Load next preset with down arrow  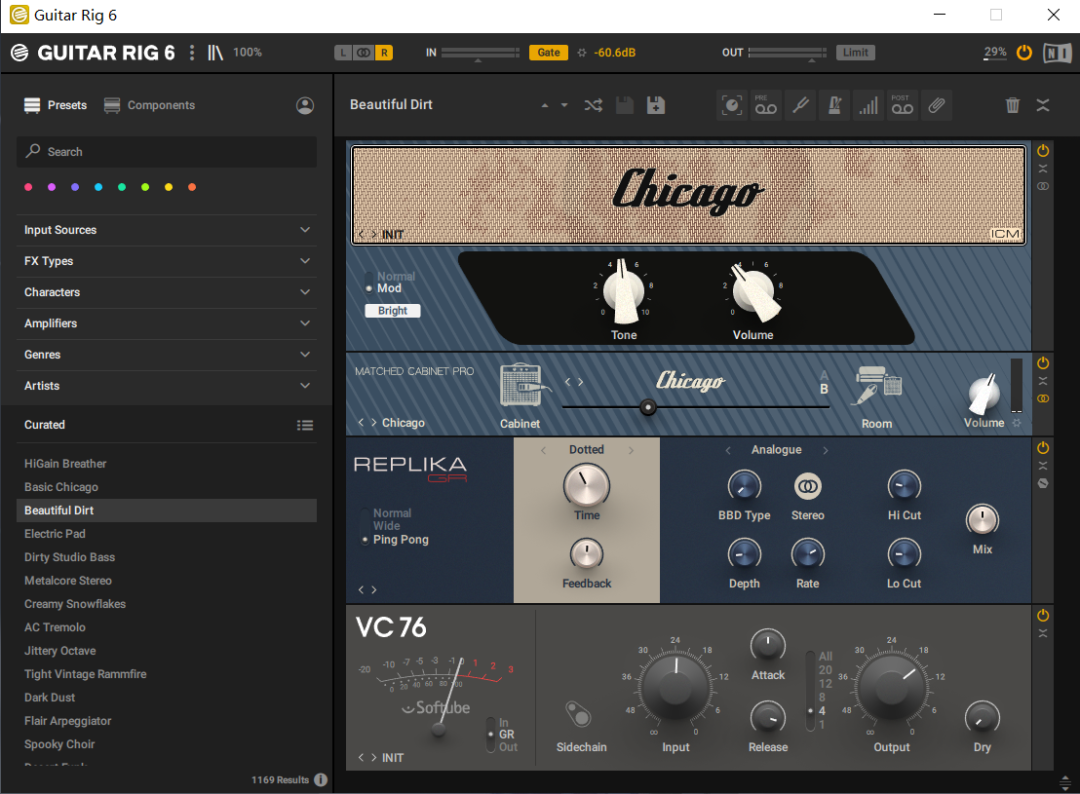pyautogui.click(x=564, y=105)
